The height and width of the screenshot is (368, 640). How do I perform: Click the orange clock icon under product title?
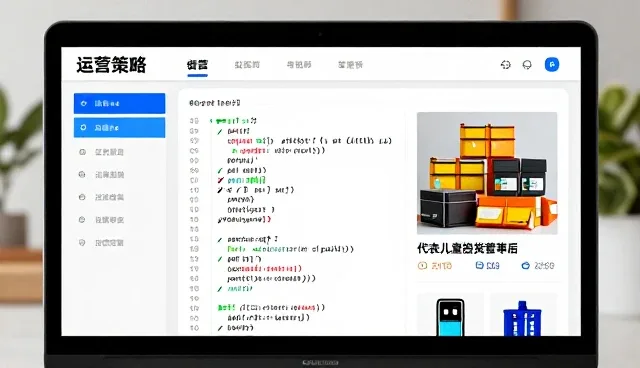[x=422, y=266]
